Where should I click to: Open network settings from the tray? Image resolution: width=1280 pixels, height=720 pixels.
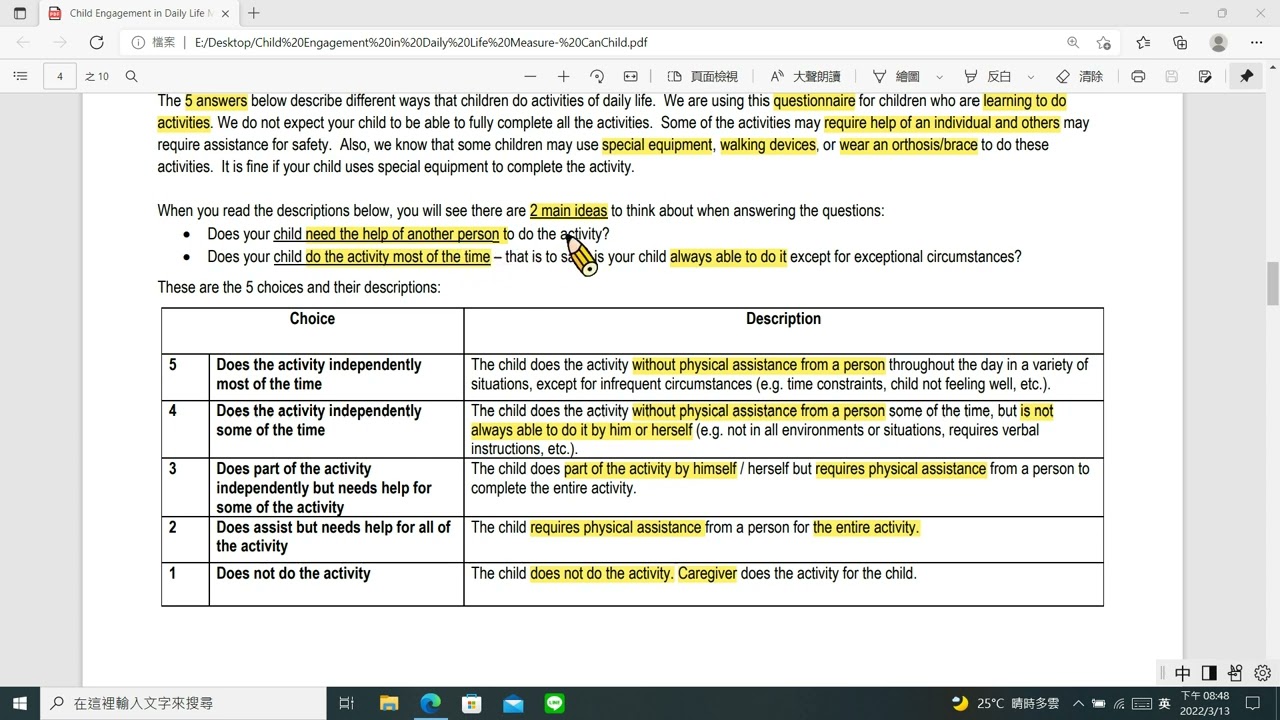1120,703
